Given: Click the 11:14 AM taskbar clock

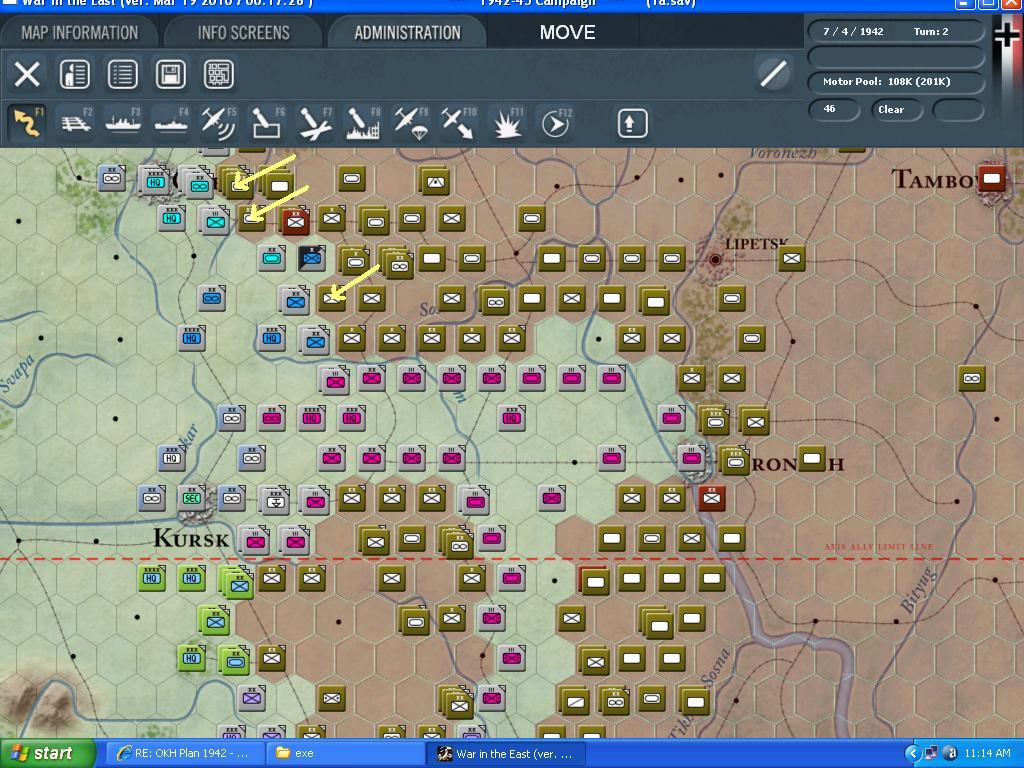Looking at the screenshot, I should point(987,753).
